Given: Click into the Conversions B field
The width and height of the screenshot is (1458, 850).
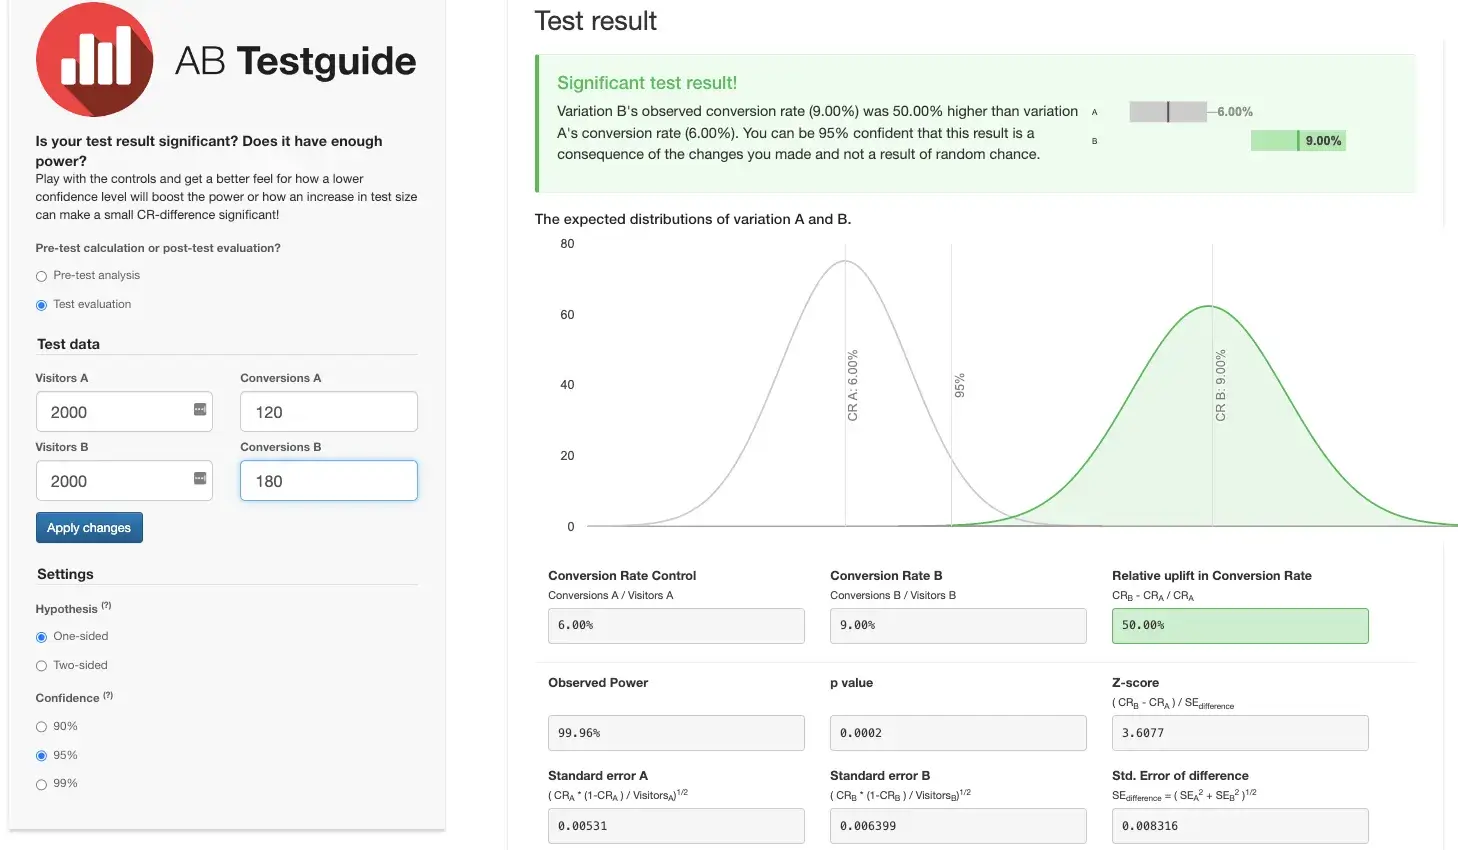Looking at the screenshot, I should point(328,481).
